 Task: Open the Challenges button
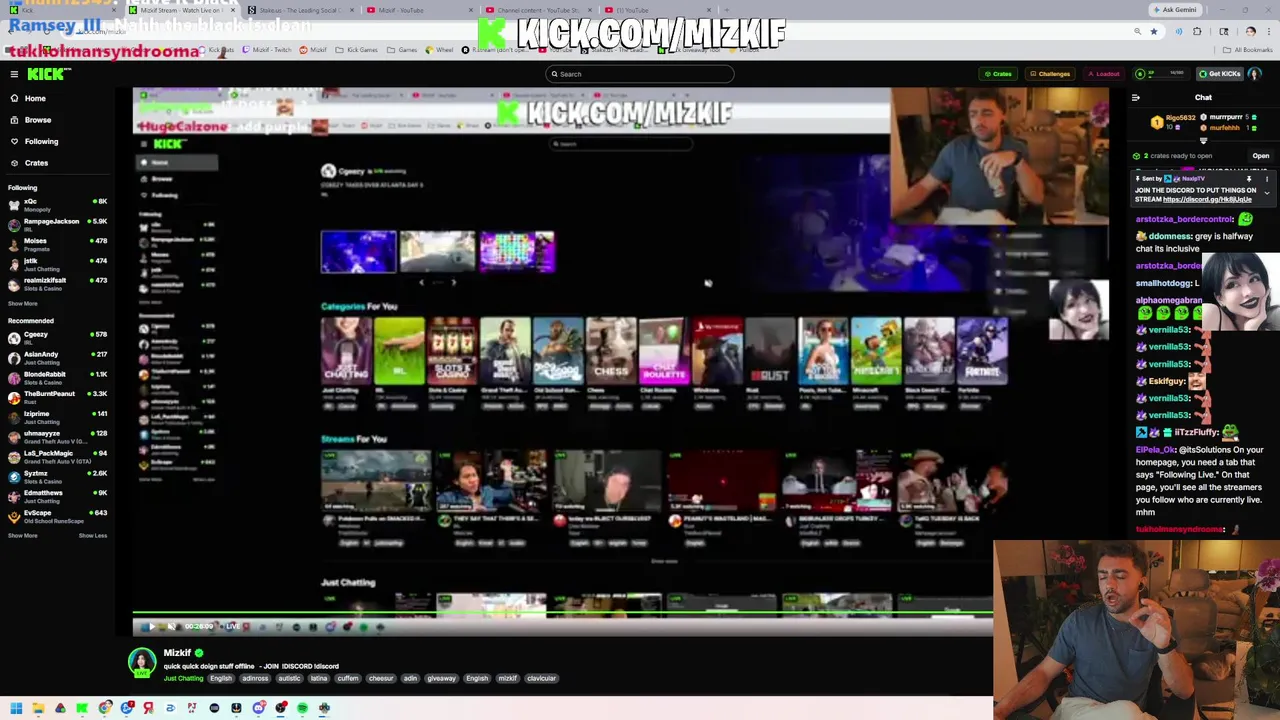1049,74
